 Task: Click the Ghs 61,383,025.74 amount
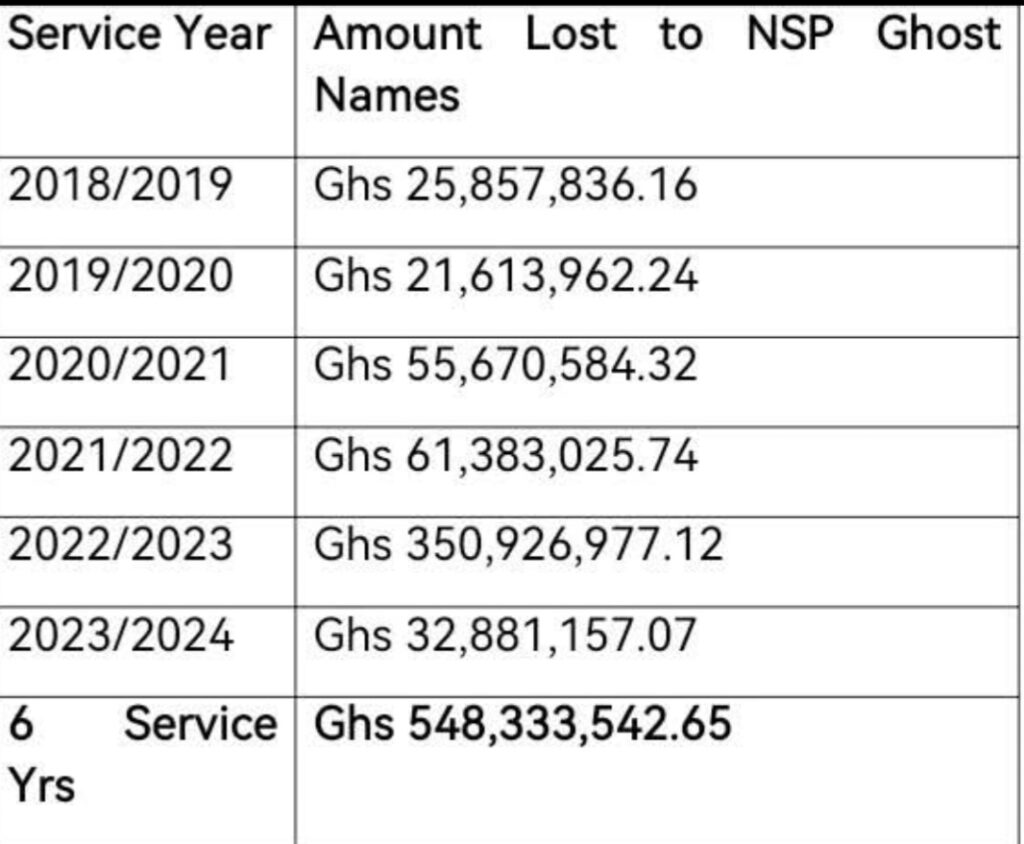click(505, 455)
